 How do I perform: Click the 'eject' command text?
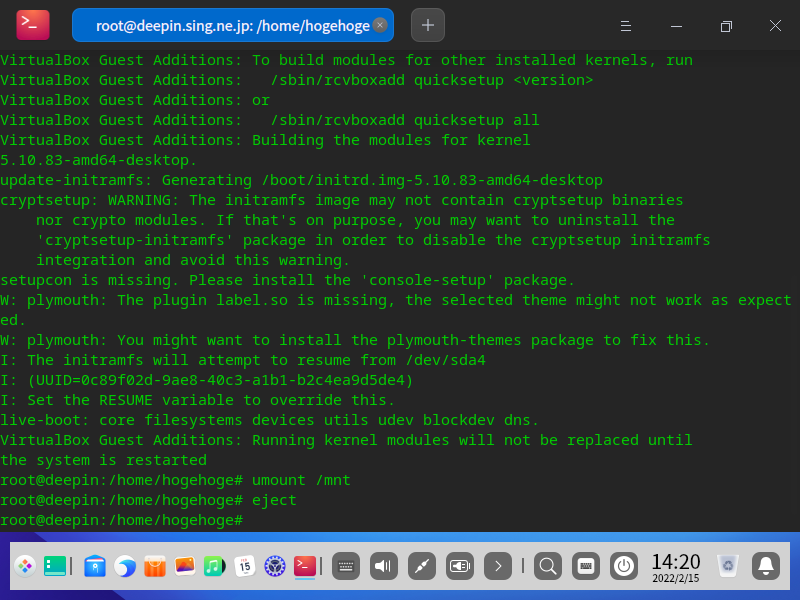pyautogui.click(x=274, y=500)
